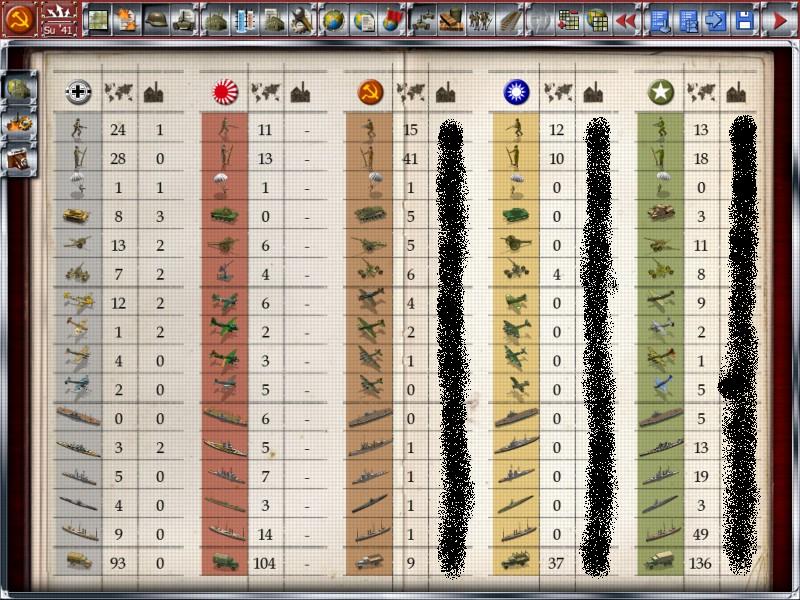Select the fire and gear tab on left sidebar
800x600 pixels.
(19, 123)
